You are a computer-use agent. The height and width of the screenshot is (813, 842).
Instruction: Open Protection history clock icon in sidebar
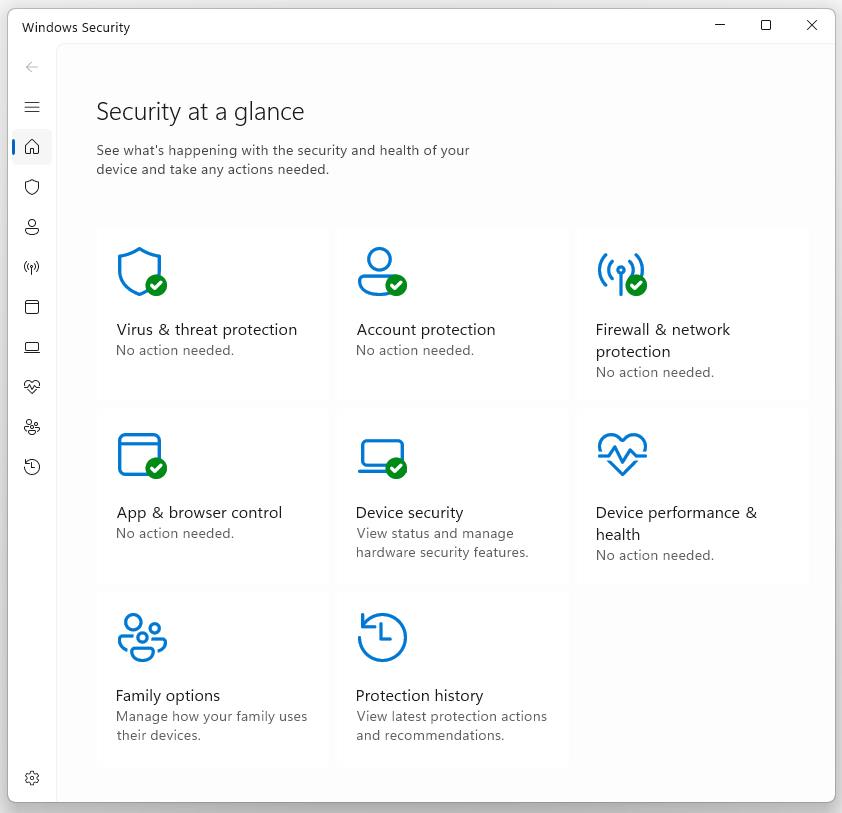coord(32,467)
